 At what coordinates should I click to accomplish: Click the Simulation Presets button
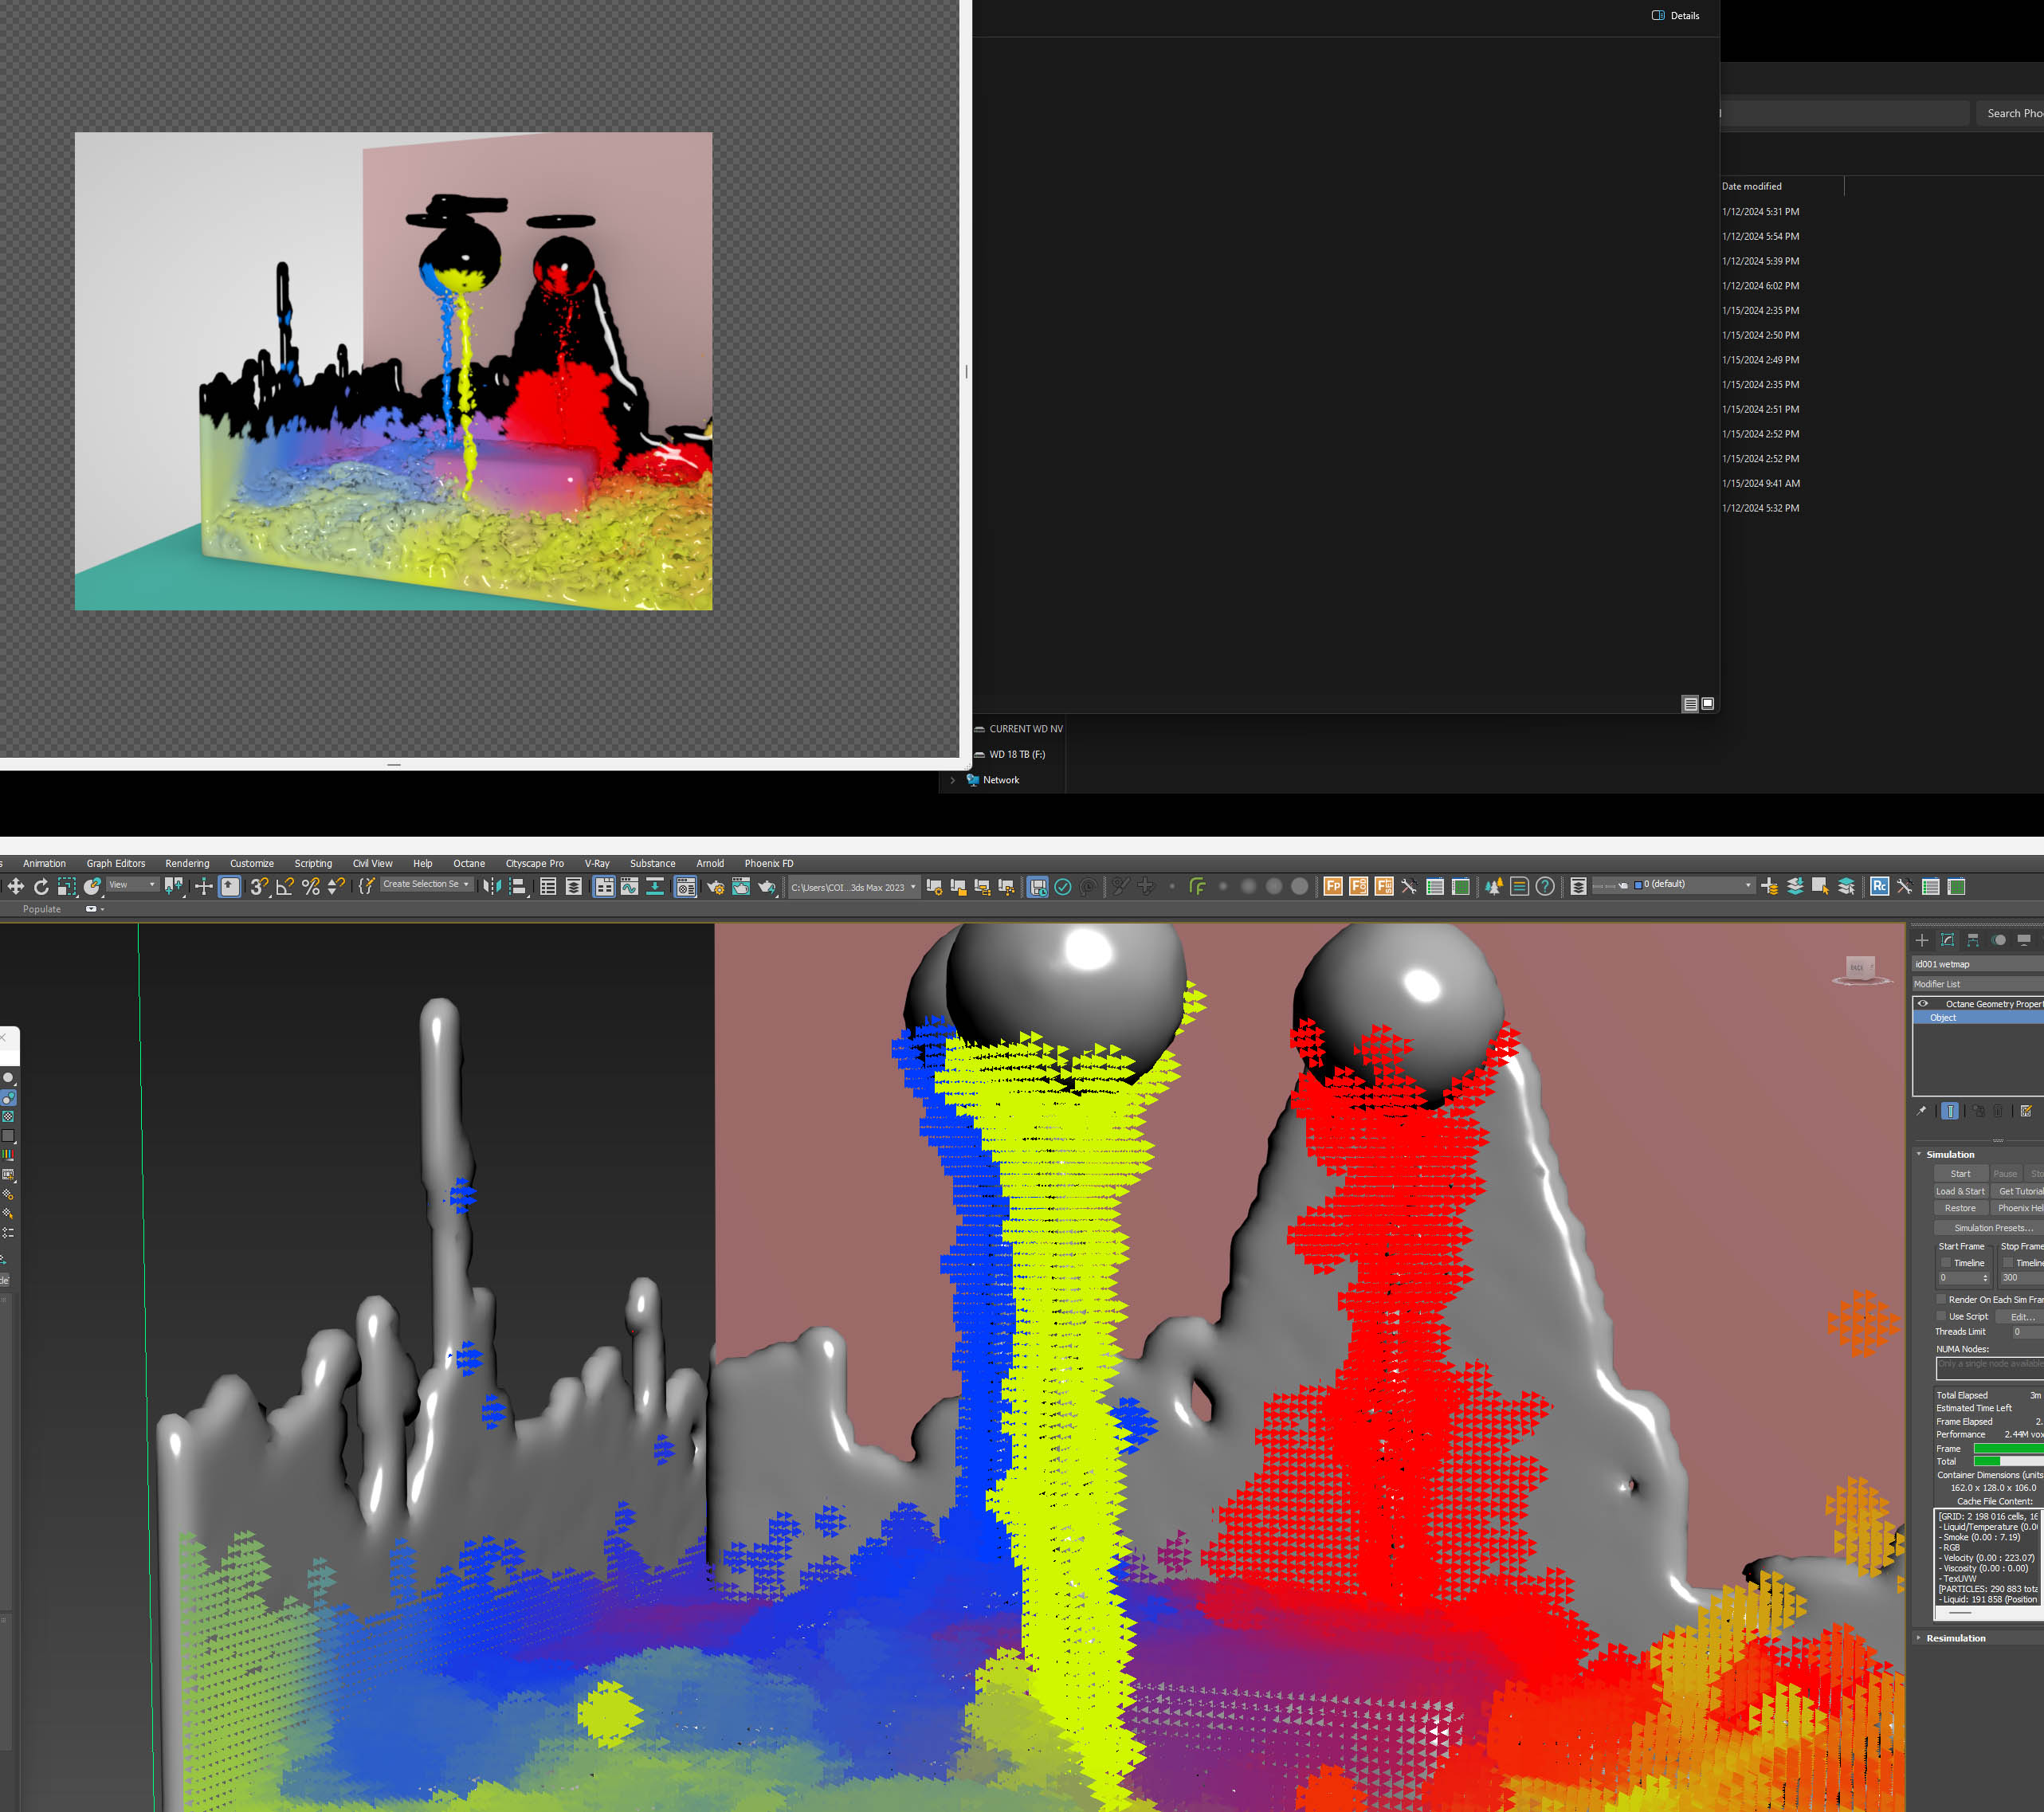click(1992, 1228)
